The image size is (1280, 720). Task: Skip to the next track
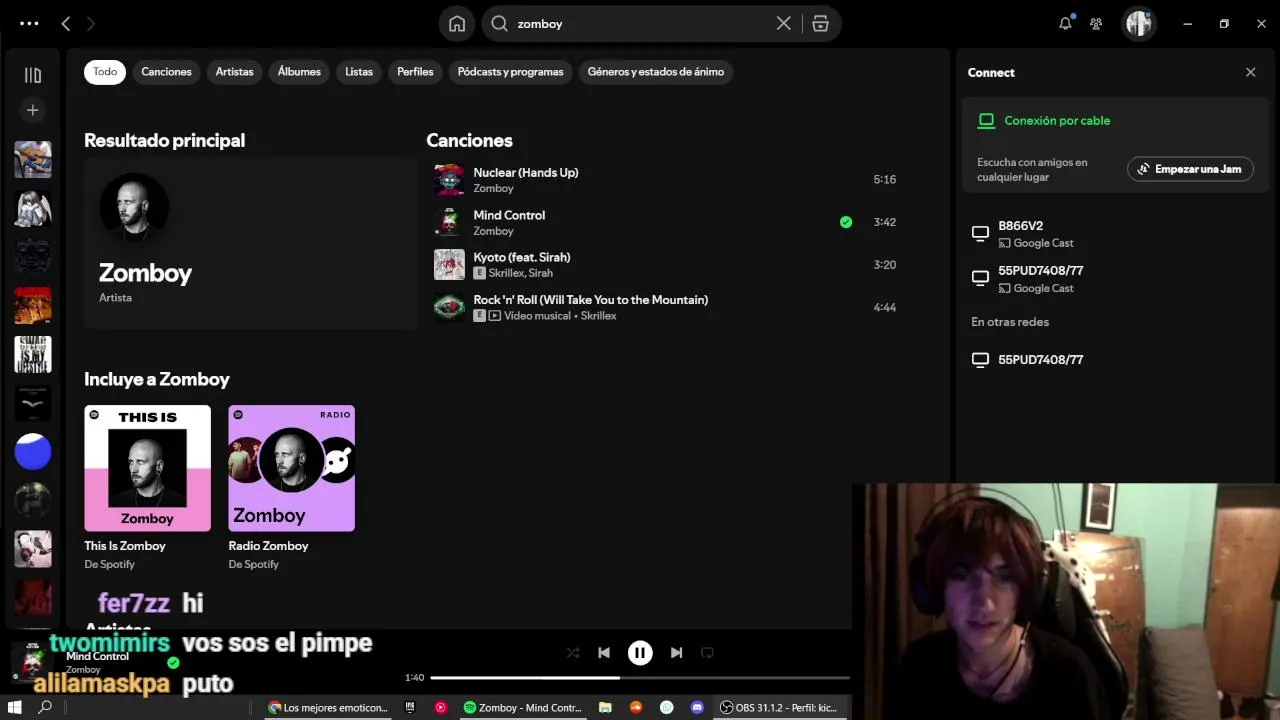pos(676,653)
